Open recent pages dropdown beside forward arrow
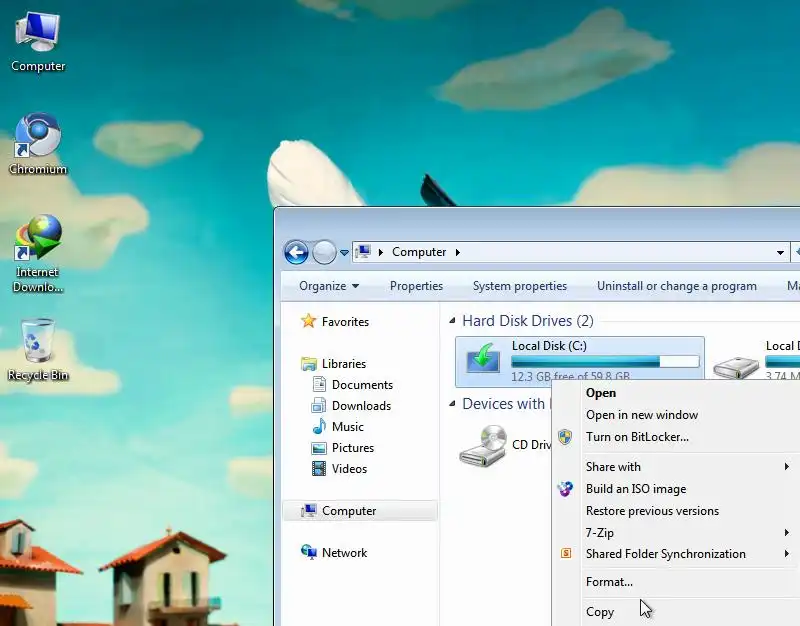Viewport: 800px width, 626px height. coord(344,253)
